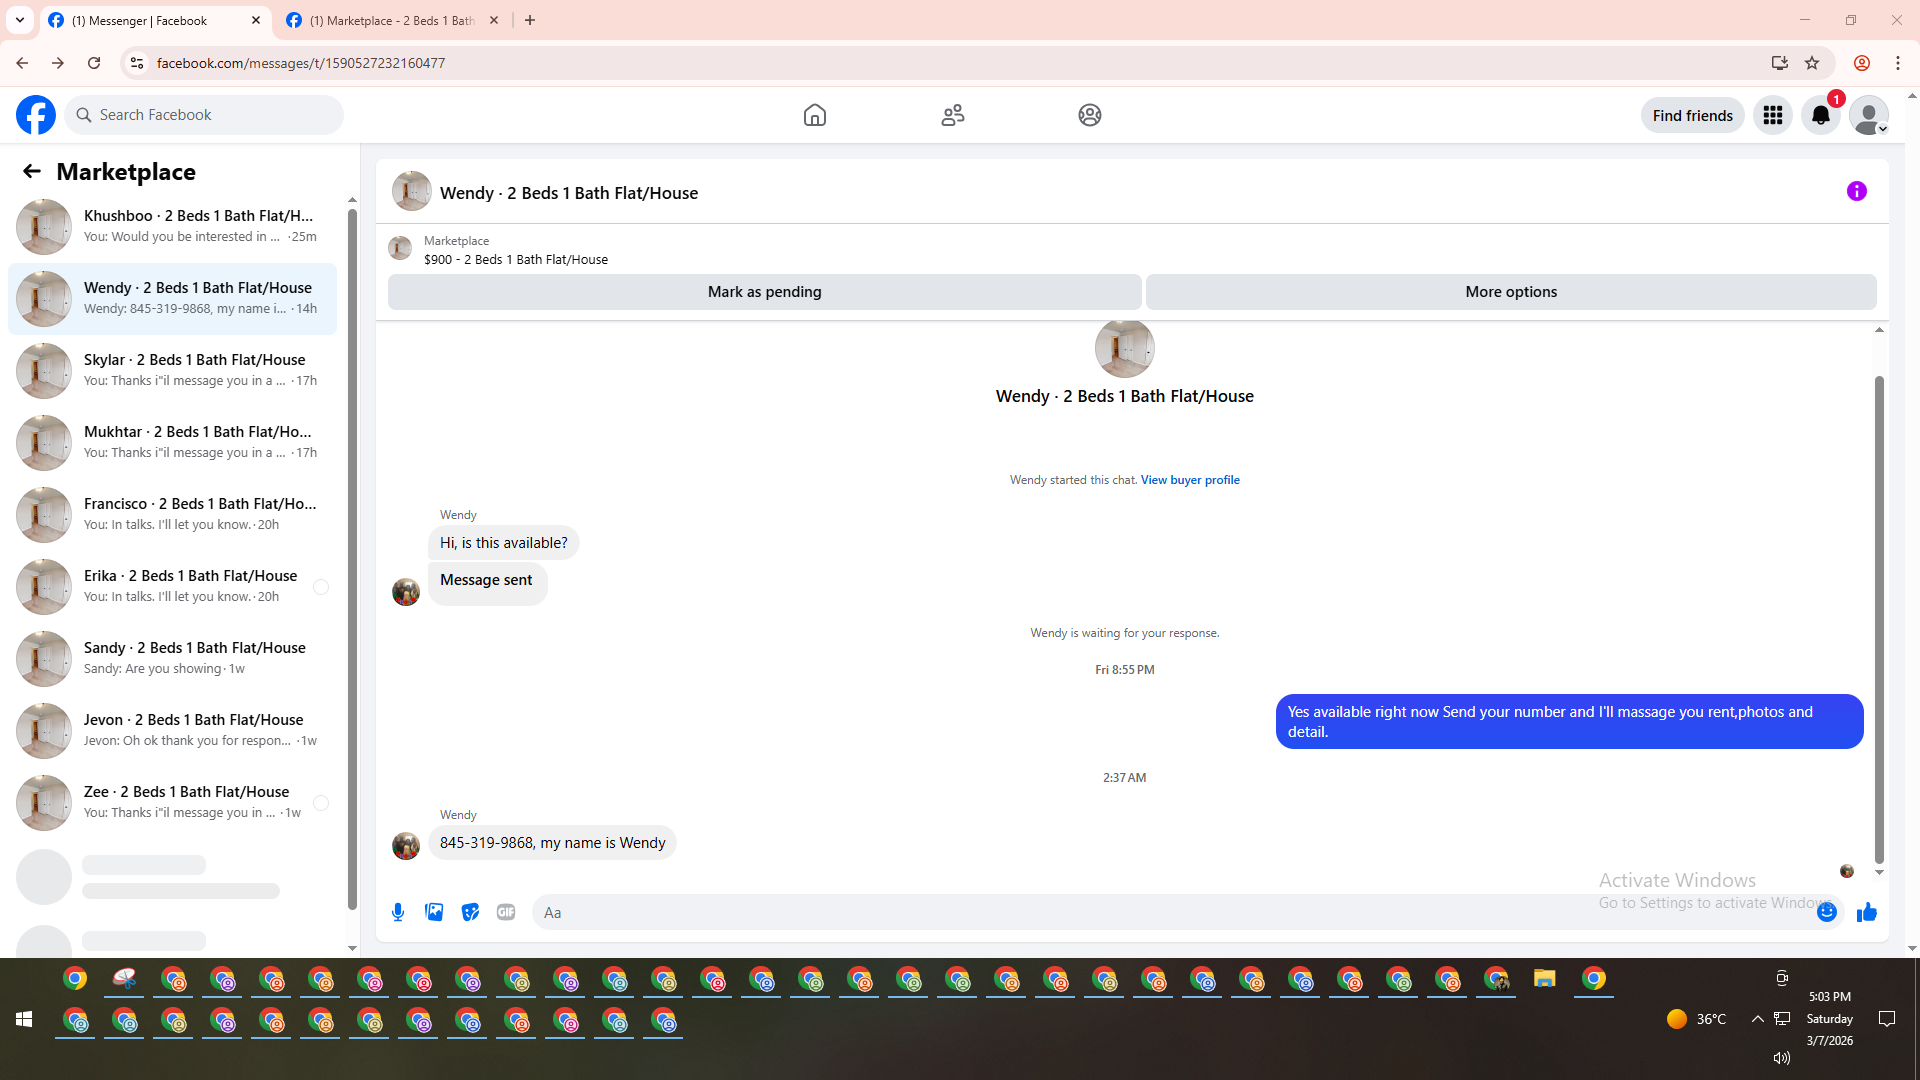Record a voice clip with microphone icon
This screenshot has width=1920, height=1080.
click(398, 912)
